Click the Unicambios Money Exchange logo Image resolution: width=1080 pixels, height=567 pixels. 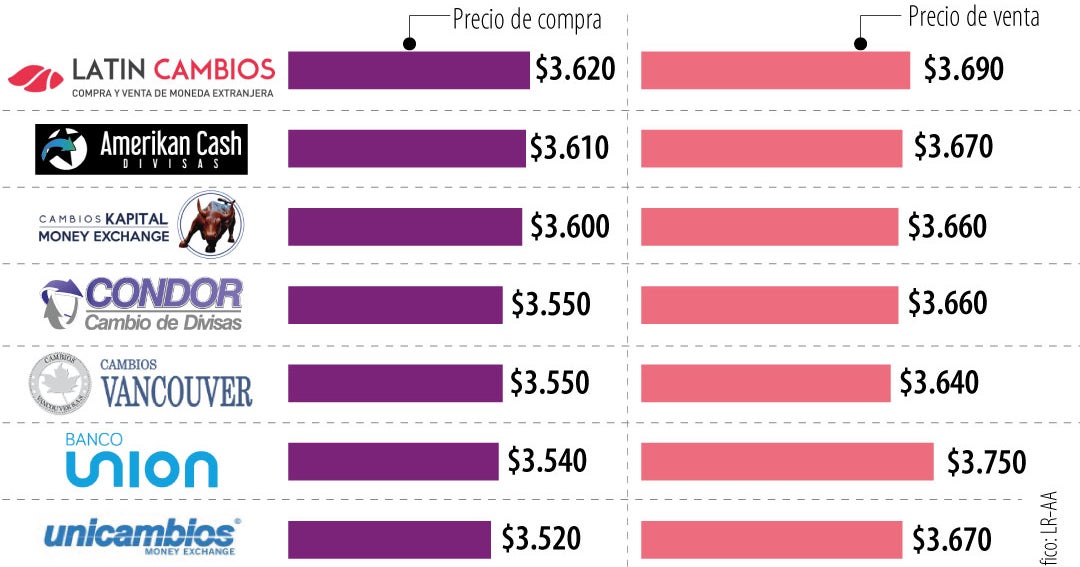pos(141,537)
